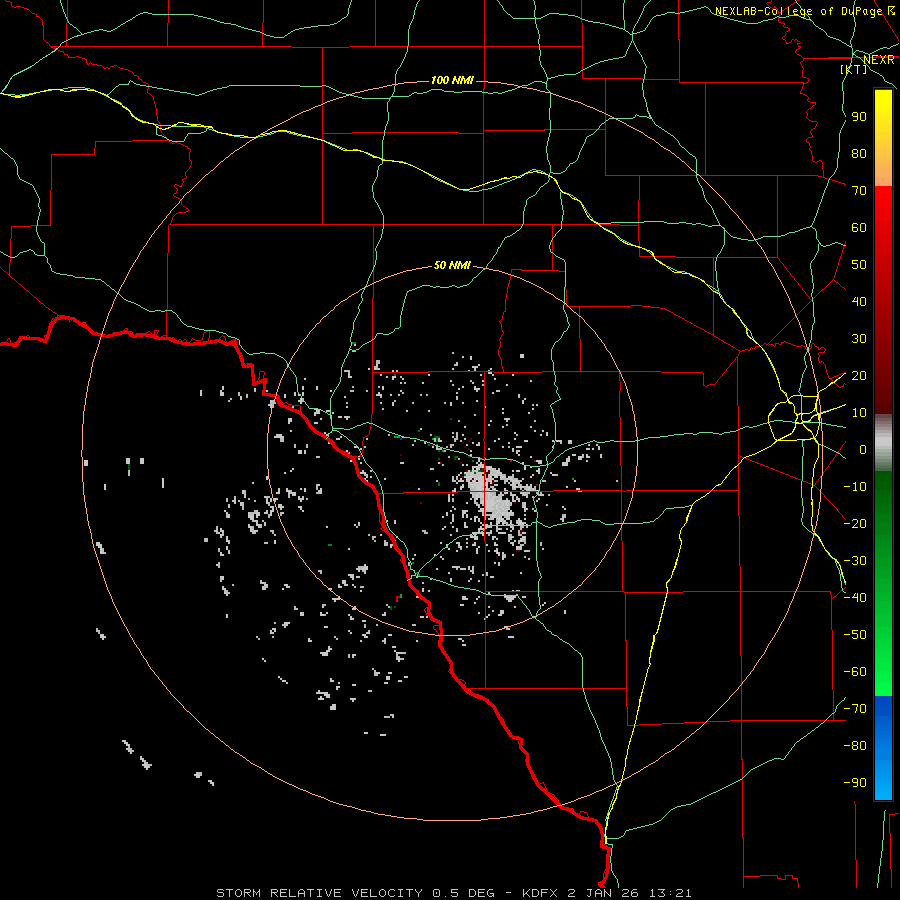
Task: Click the KDFX station identifier in the caption
Action: (540, 893)
